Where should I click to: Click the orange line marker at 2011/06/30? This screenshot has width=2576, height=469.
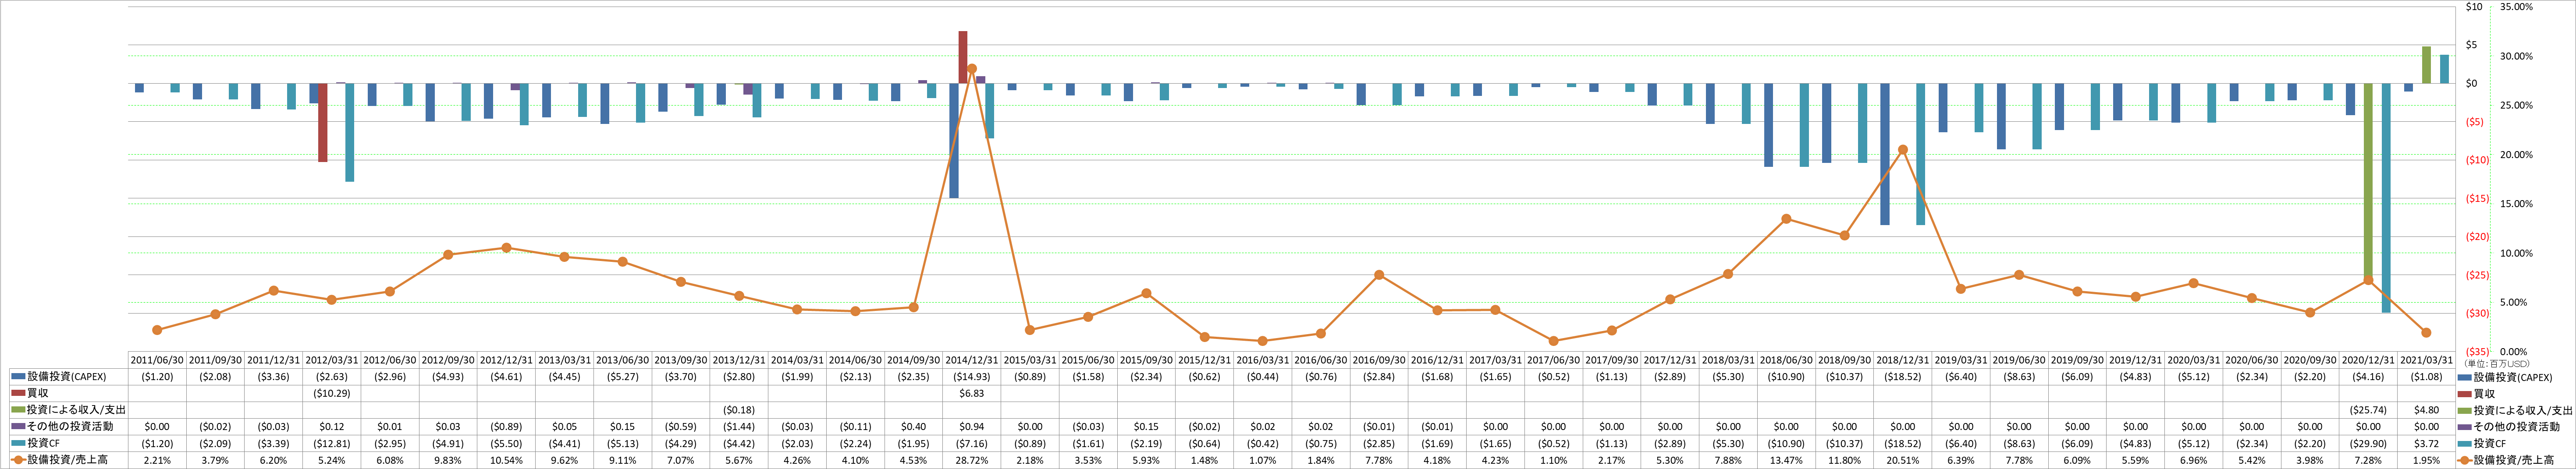157,330
